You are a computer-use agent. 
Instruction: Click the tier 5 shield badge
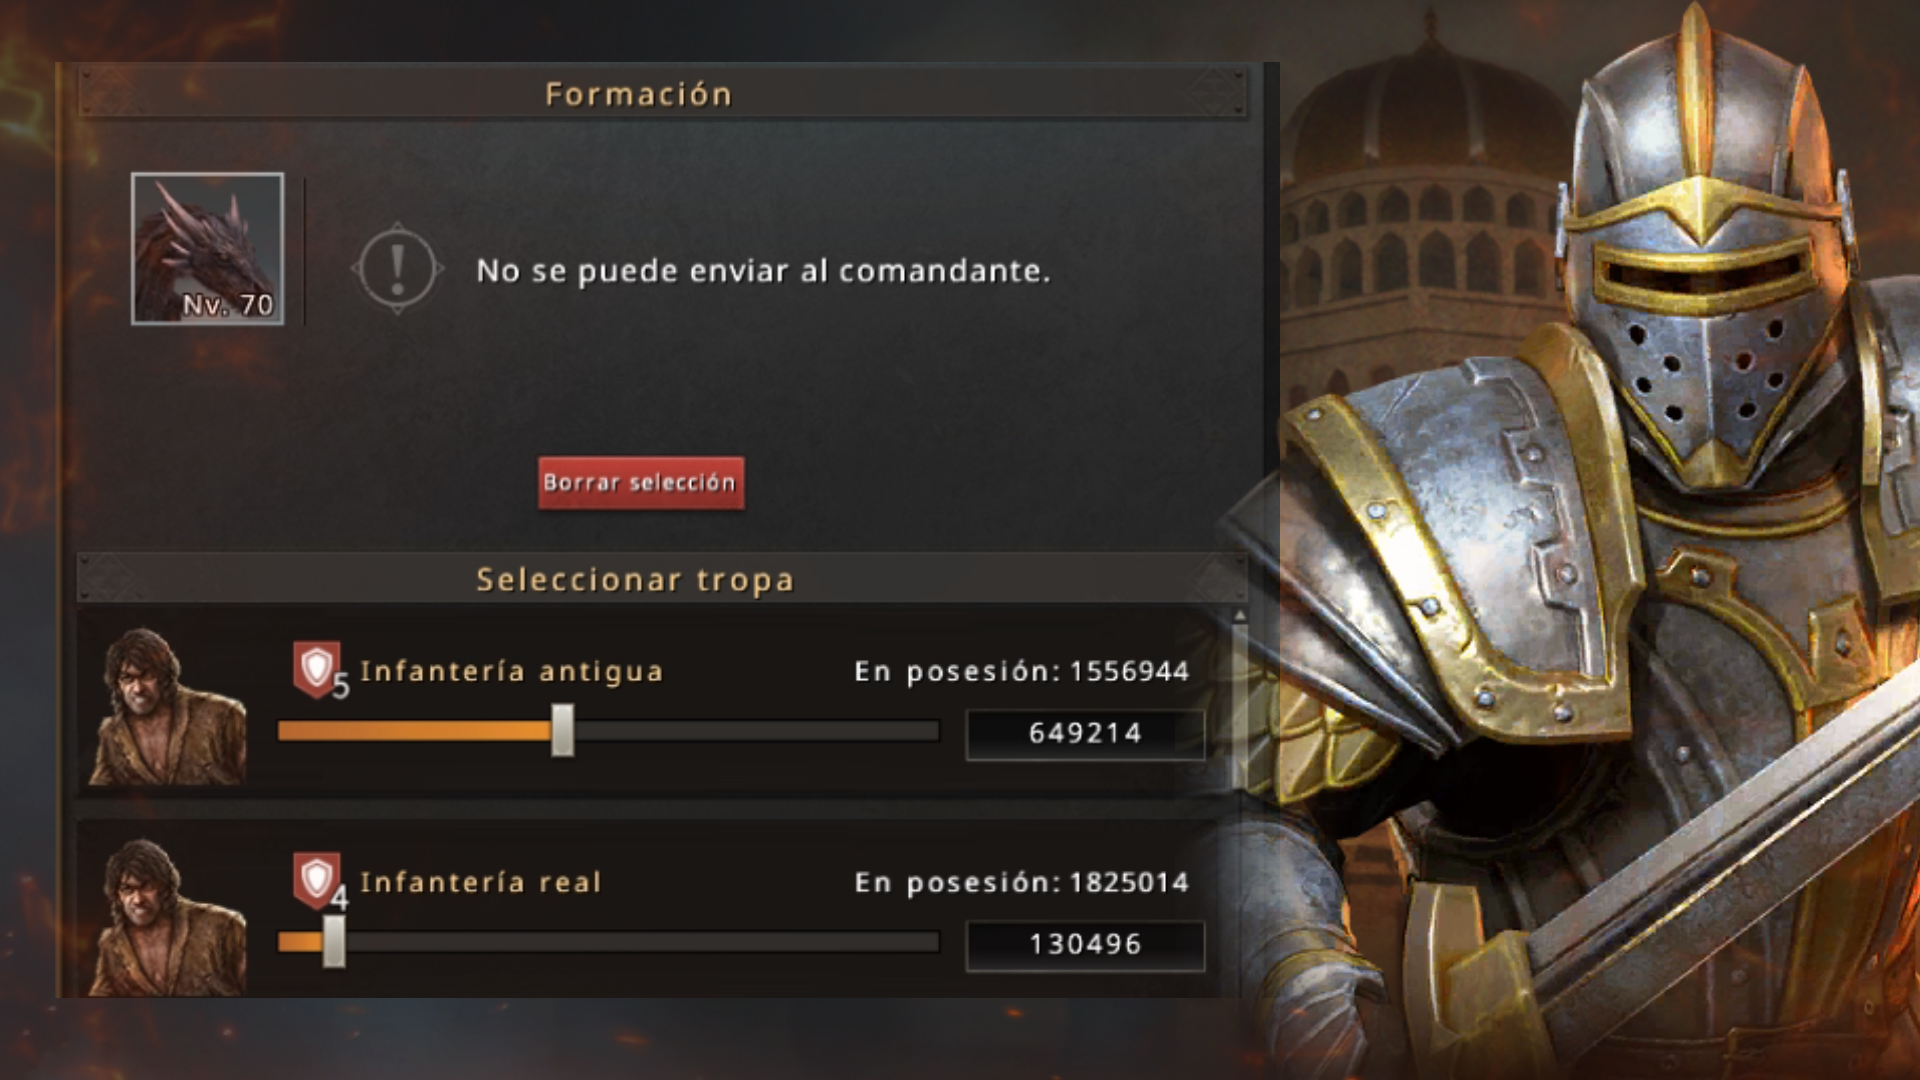[x=317, y=669]
